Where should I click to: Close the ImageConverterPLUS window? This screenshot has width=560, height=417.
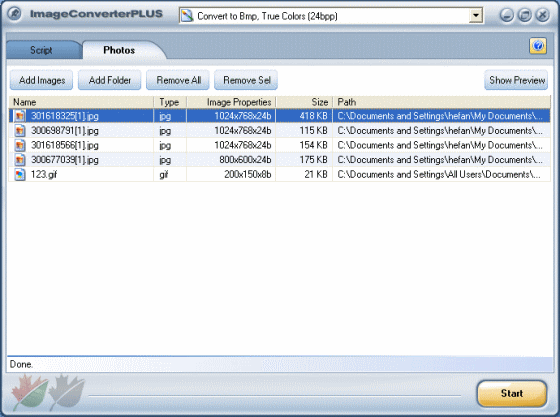coord(542,15)
